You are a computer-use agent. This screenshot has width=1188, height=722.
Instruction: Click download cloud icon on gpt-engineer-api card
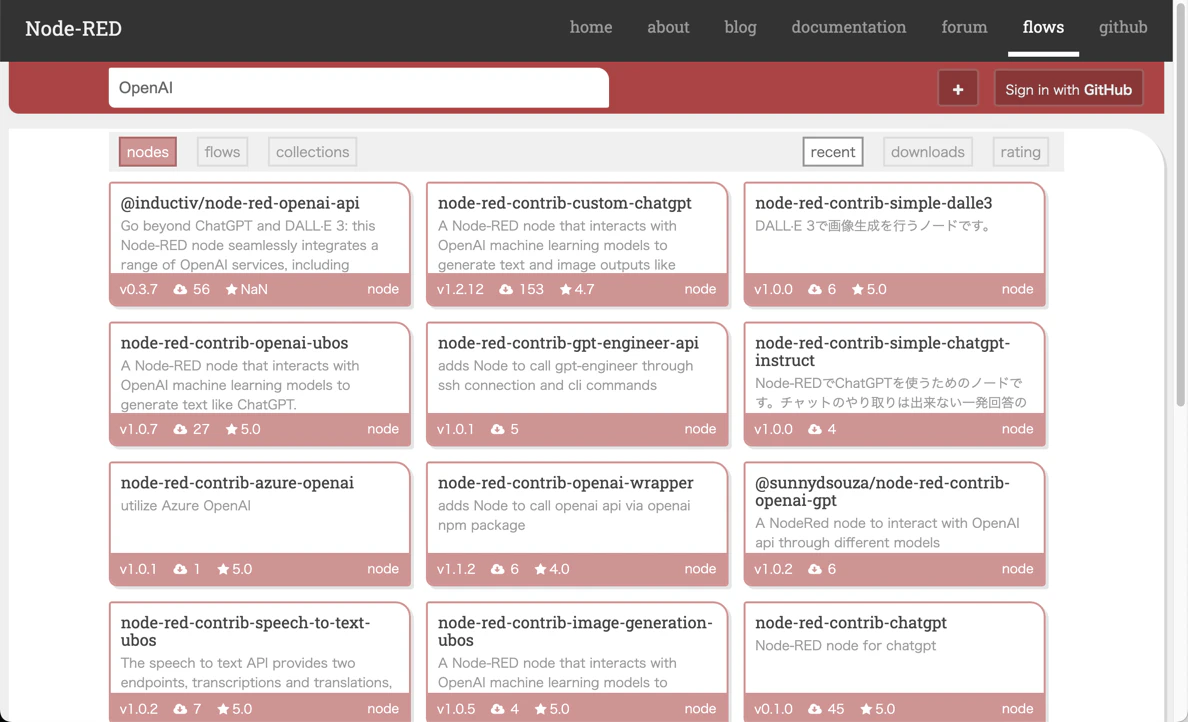(x=498, y=430)
